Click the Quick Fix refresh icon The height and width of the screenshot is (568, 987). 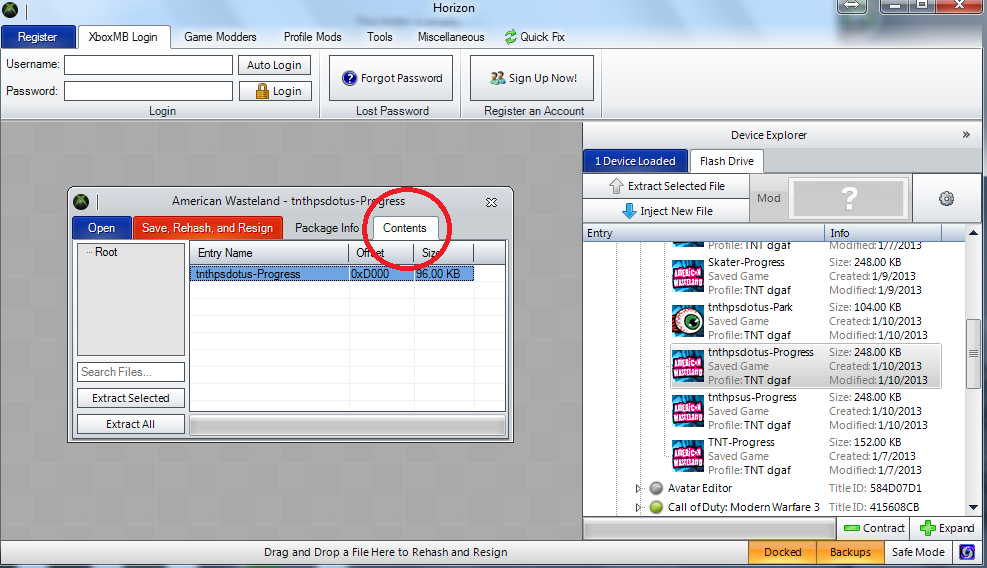[x=511, y=37]
